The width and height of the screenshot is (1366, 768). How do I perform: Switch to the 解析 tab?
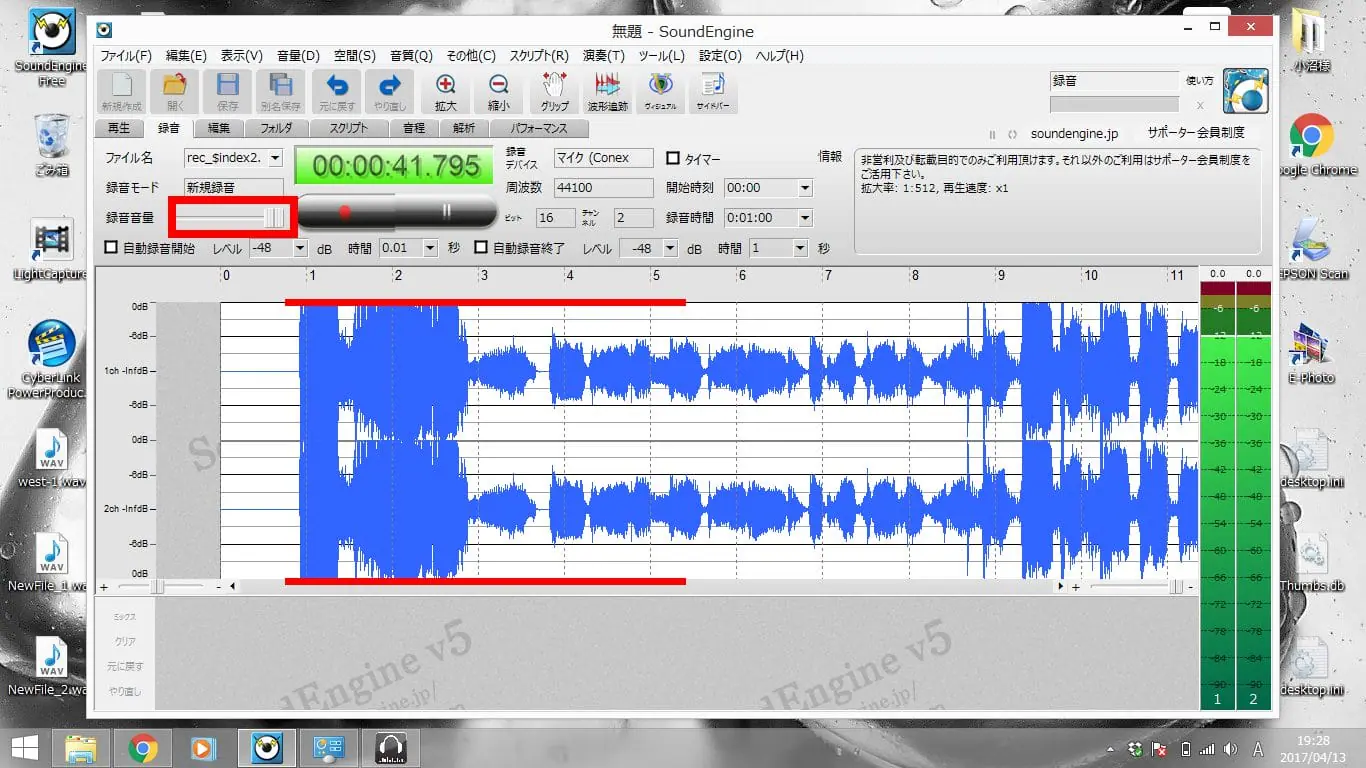coord(464,129)
